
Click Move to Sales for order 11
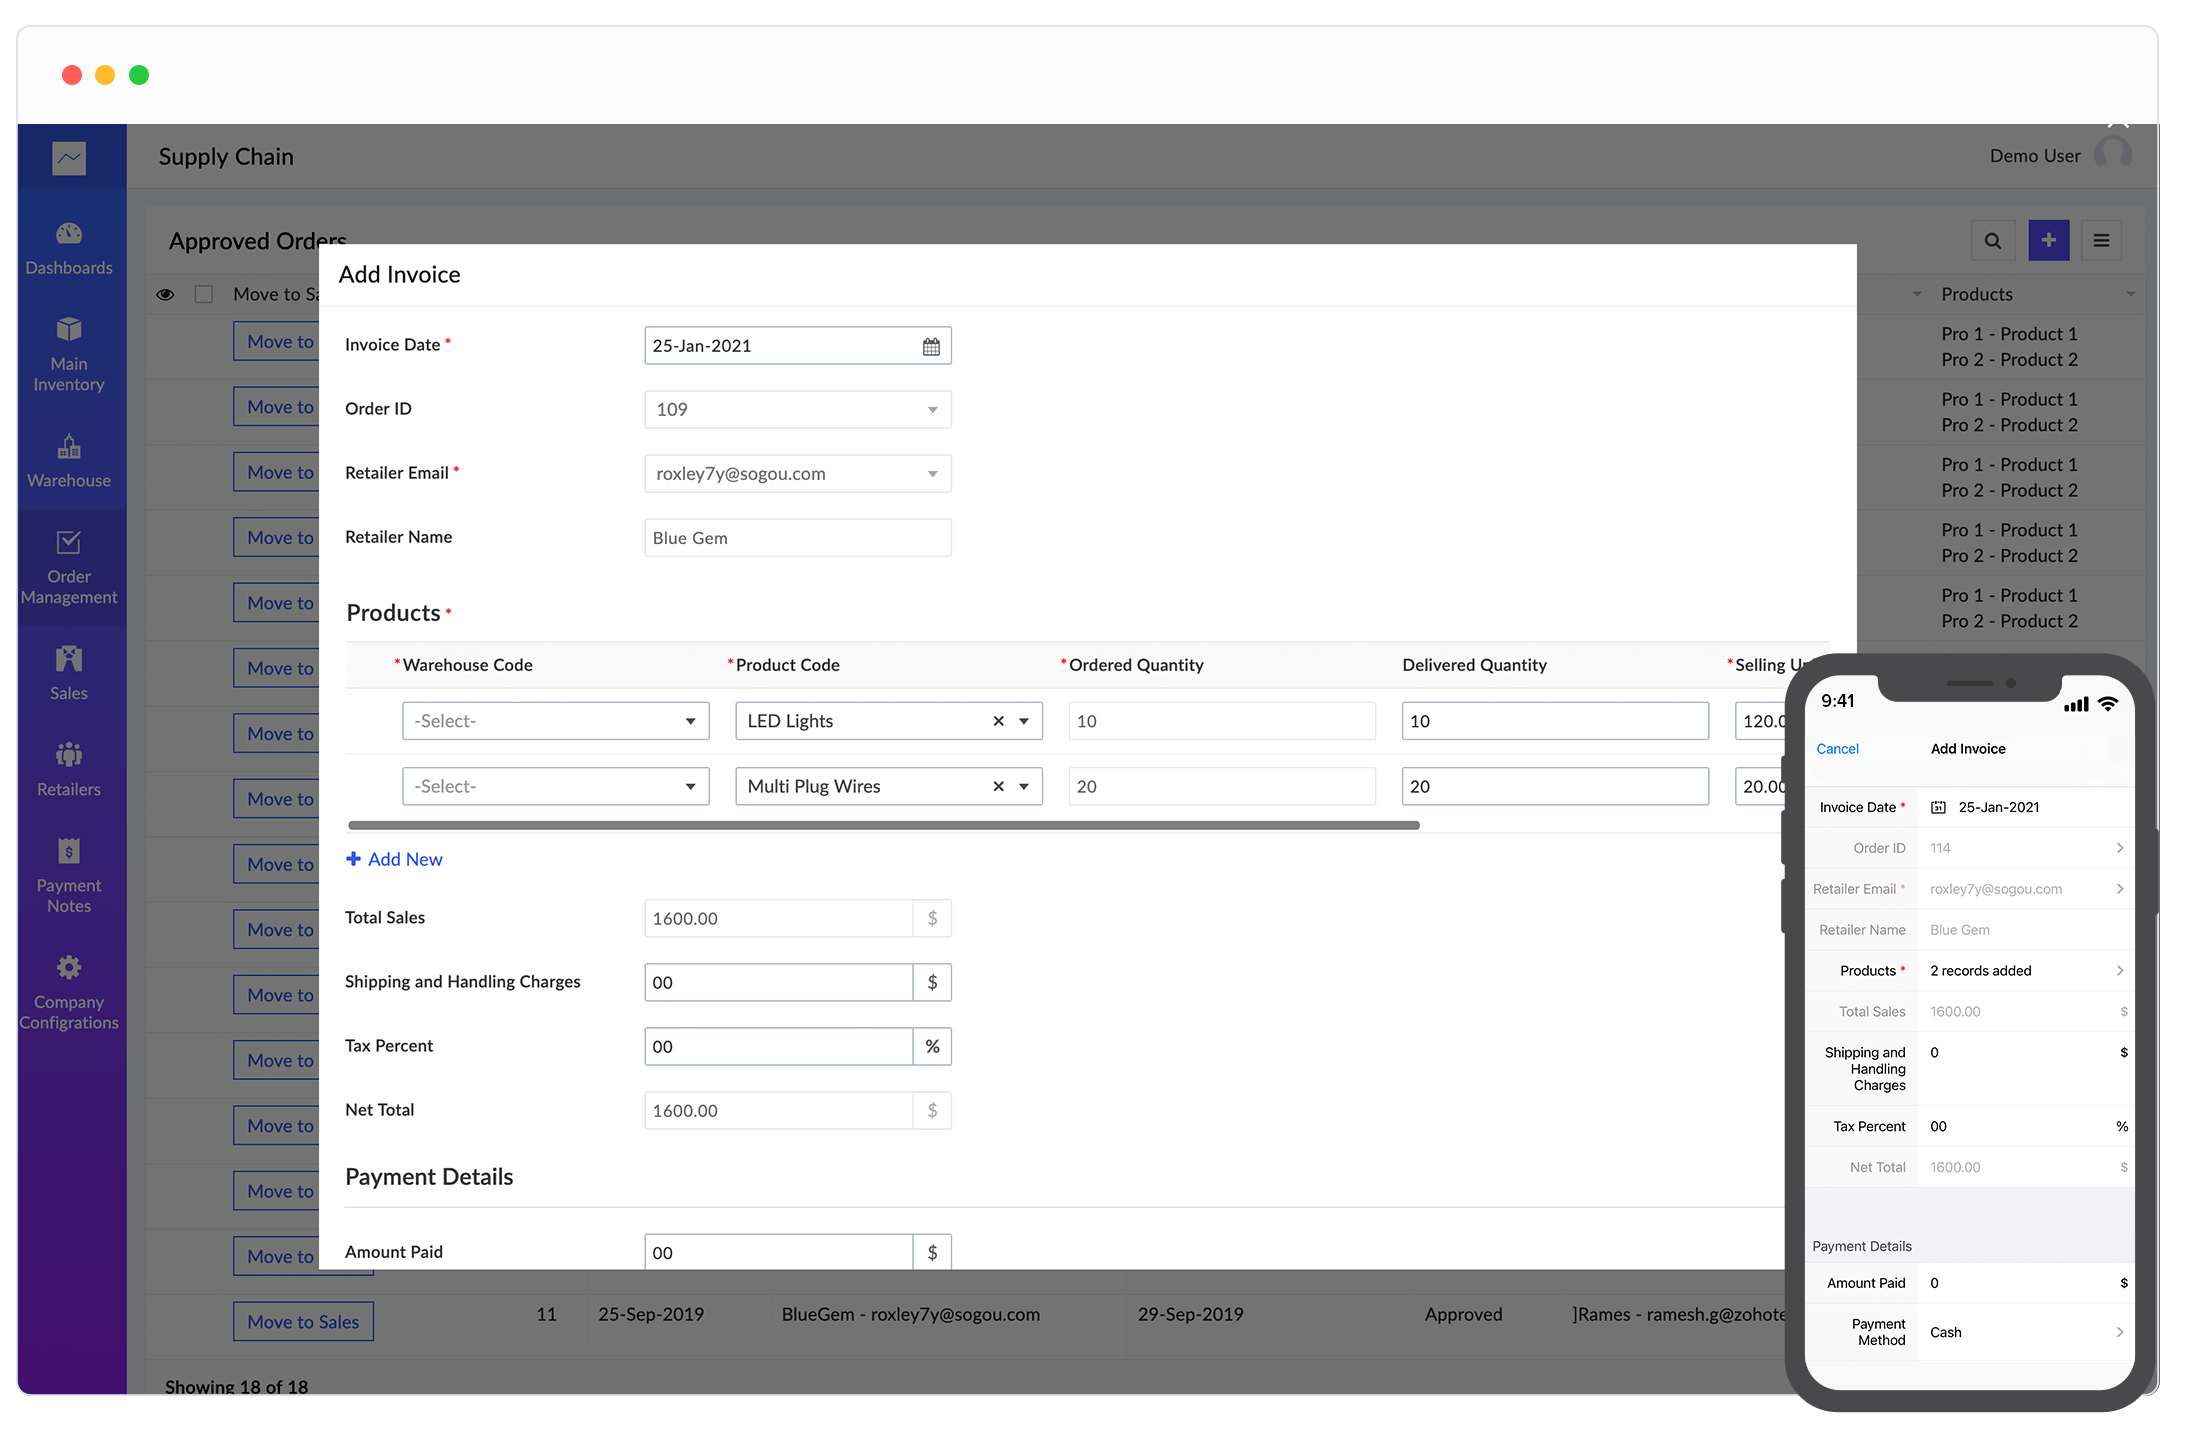coord(303,1322)
